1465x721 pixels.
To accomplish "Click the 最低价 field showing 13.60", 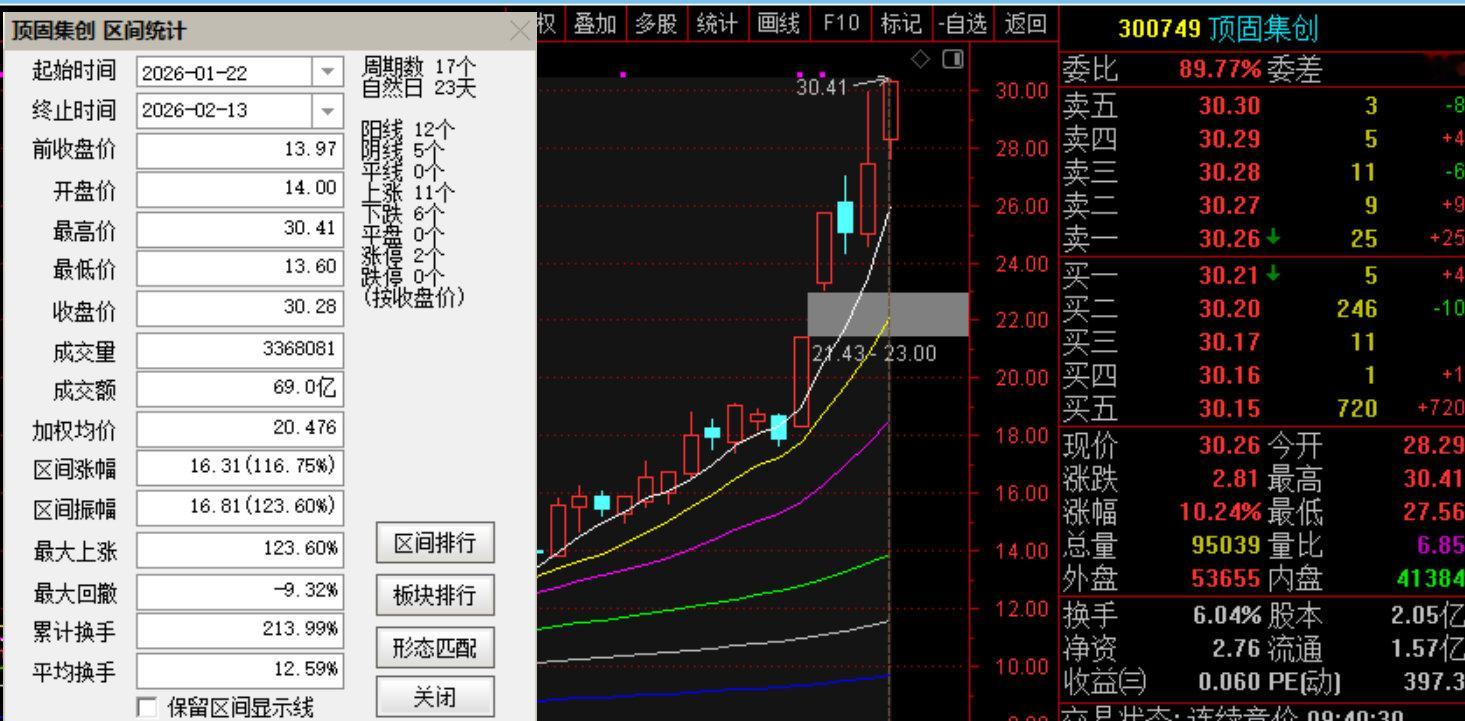I will click(x=240, y=268).
